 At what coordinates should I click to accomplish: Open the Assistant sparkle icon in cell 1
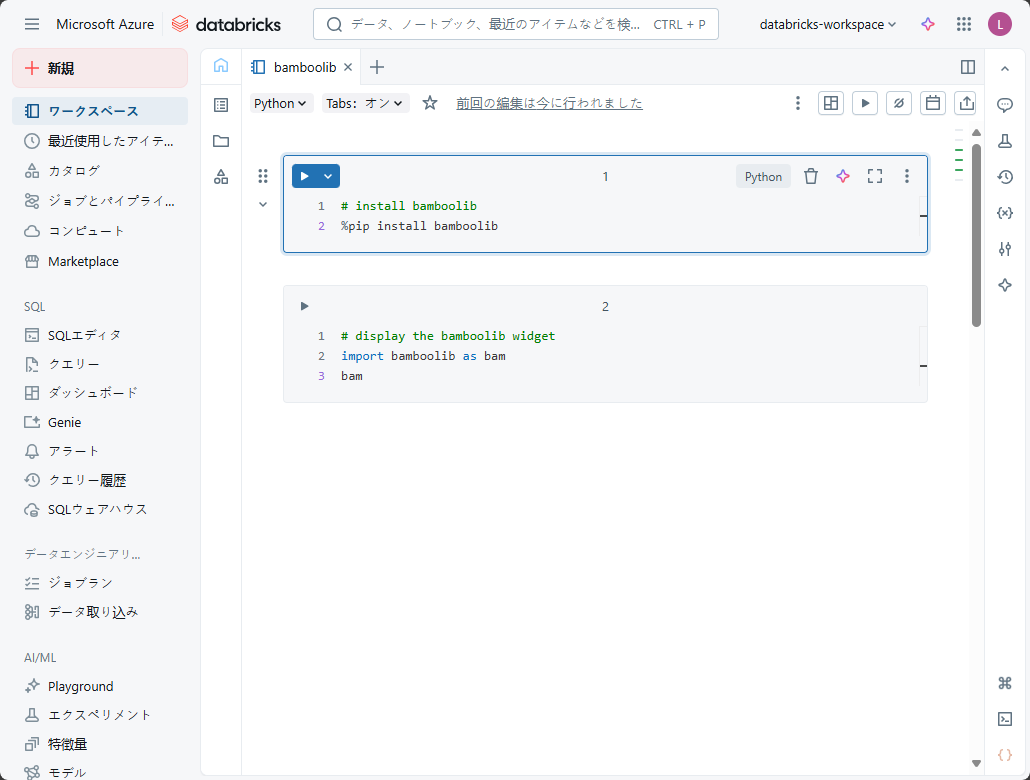tap(843, 176)
